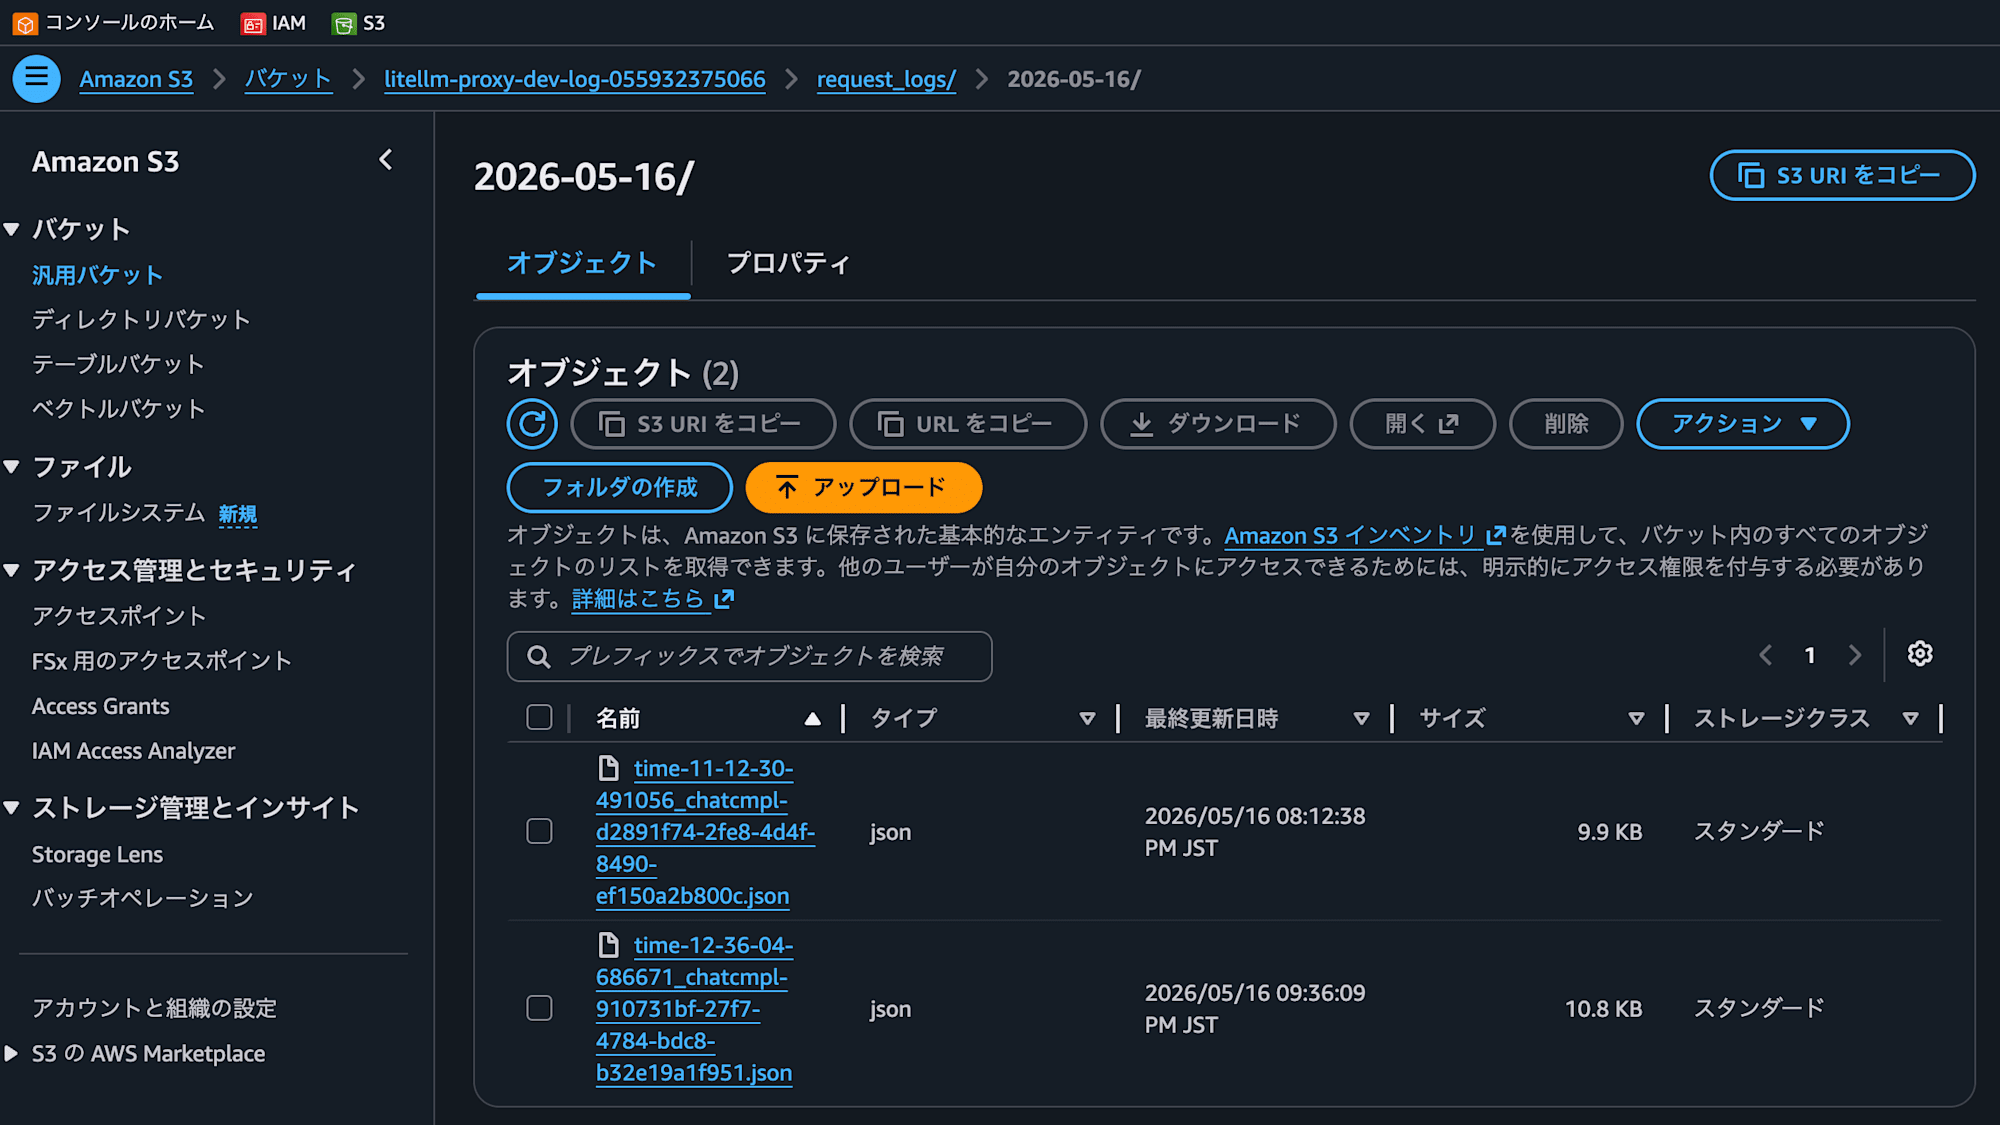
Task: Click the file icon of time-11-12-30 object
Action: [608, 768]
